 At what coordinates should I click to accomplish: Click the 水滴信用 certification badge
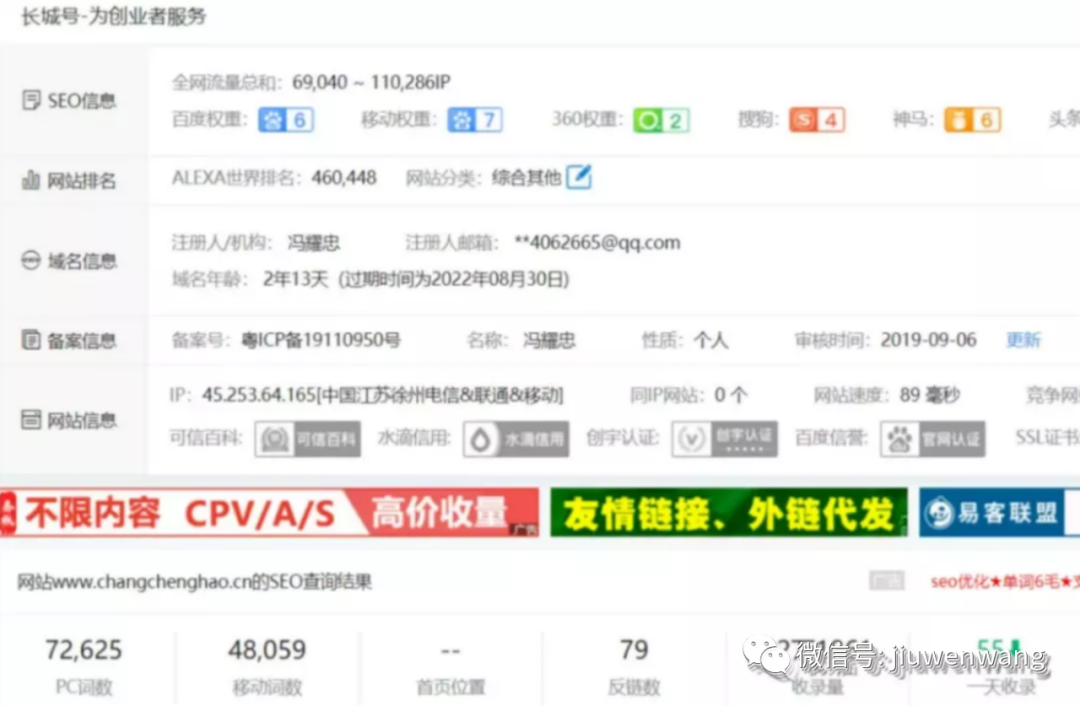pyautogui.click(x=516, y=439)
